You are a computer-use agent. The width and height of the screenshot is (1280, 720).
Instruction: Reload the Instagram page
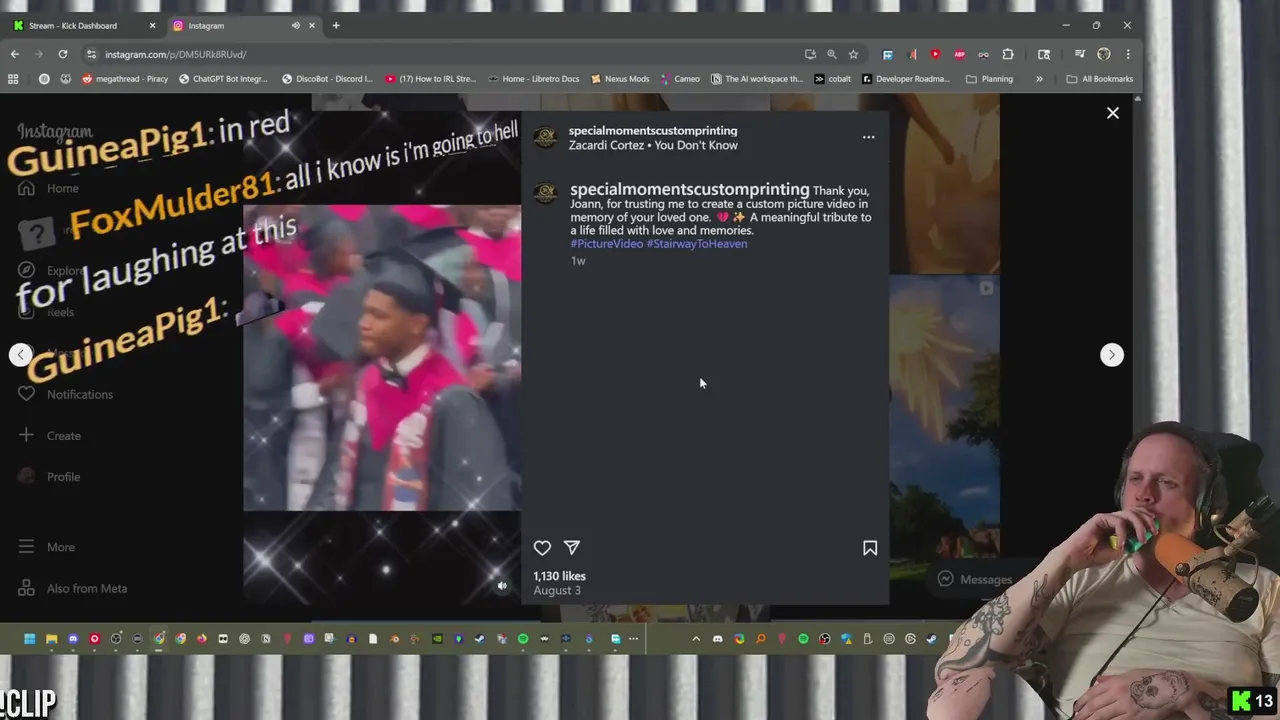click(x=63, y=54)
